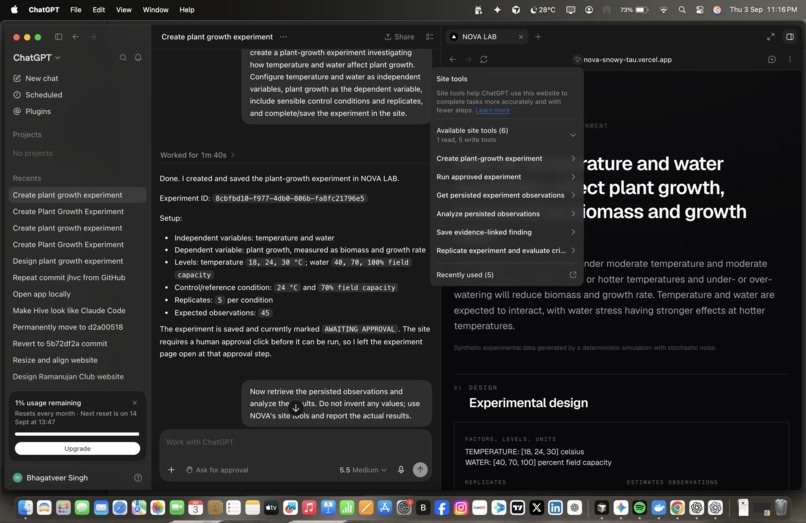This screenshot has width=806, height=523.
Task: Reload the NOVA LAB page
Action: click(x=484, y=60)
